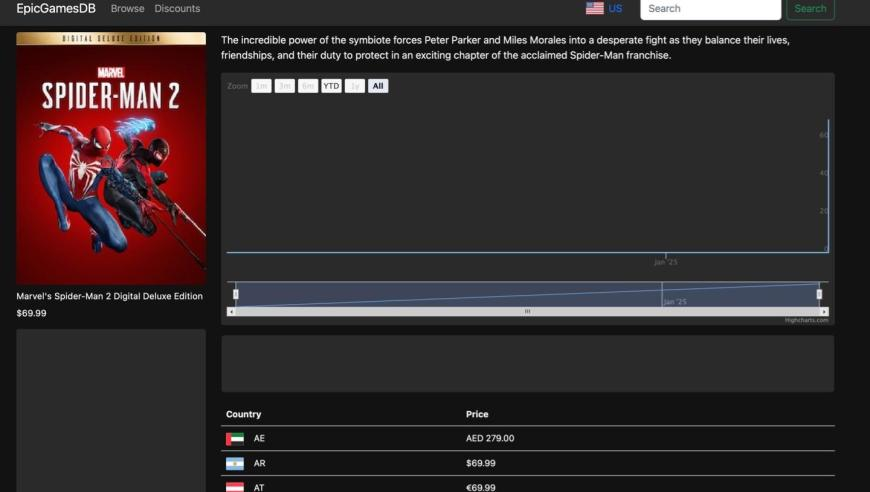Click the Marvel's Spider-Man 2 Digital Deluxe Edition title

coord(109,296)
